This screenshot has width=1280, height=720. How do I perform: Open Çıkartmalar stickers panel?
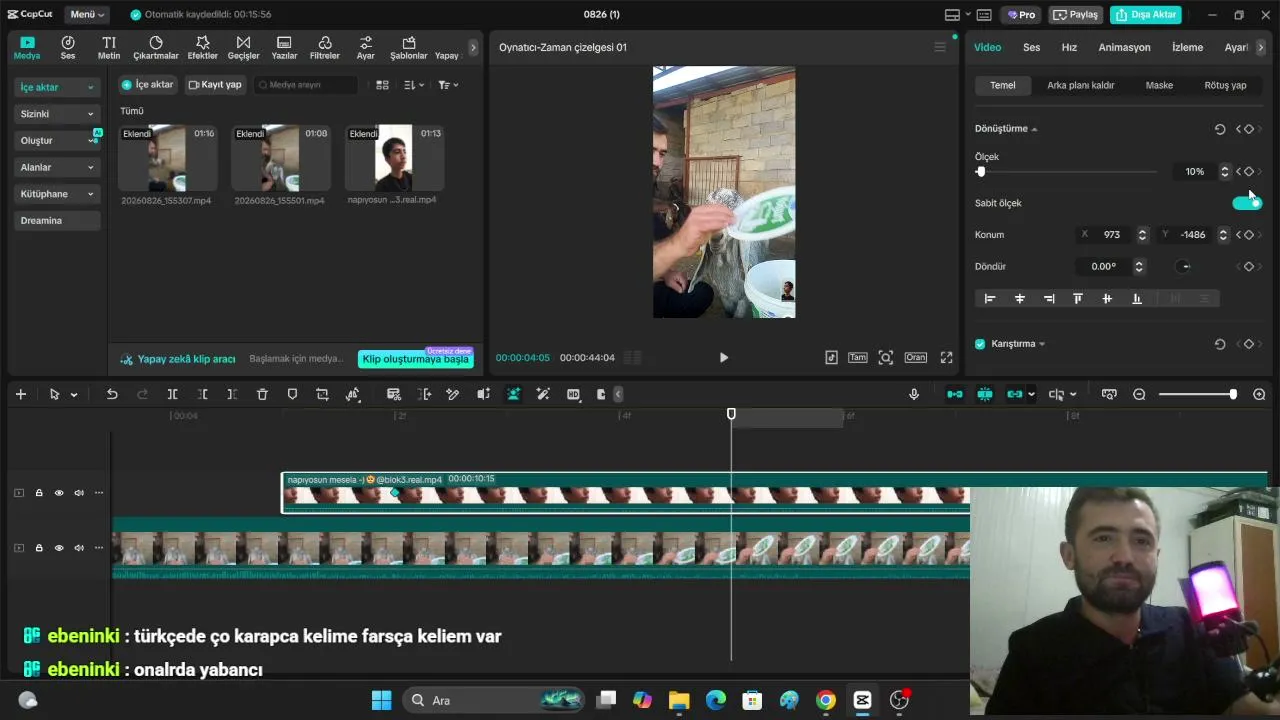[156, 48]
